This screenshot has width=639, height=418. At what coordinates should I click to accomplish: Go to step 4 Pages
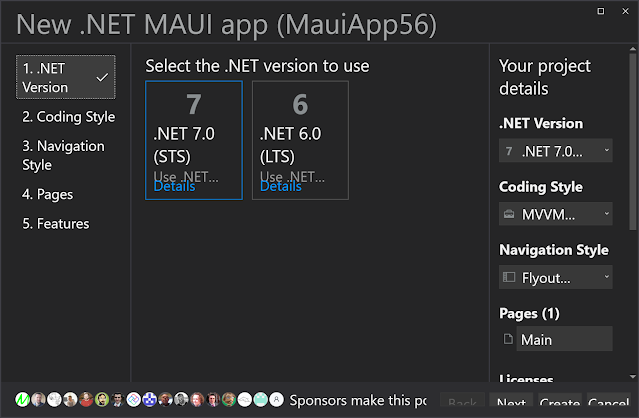point(48,194)
